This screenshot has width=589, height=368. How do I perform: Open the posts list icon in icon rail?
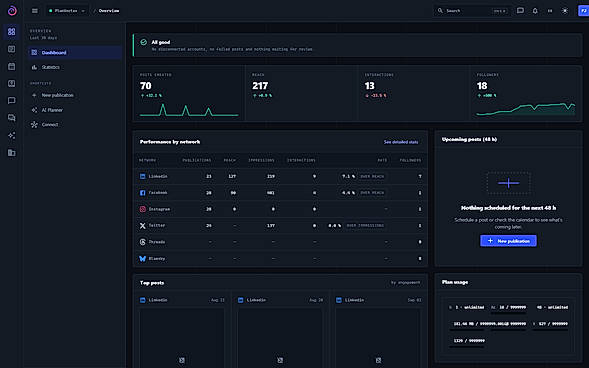[12, 49]
